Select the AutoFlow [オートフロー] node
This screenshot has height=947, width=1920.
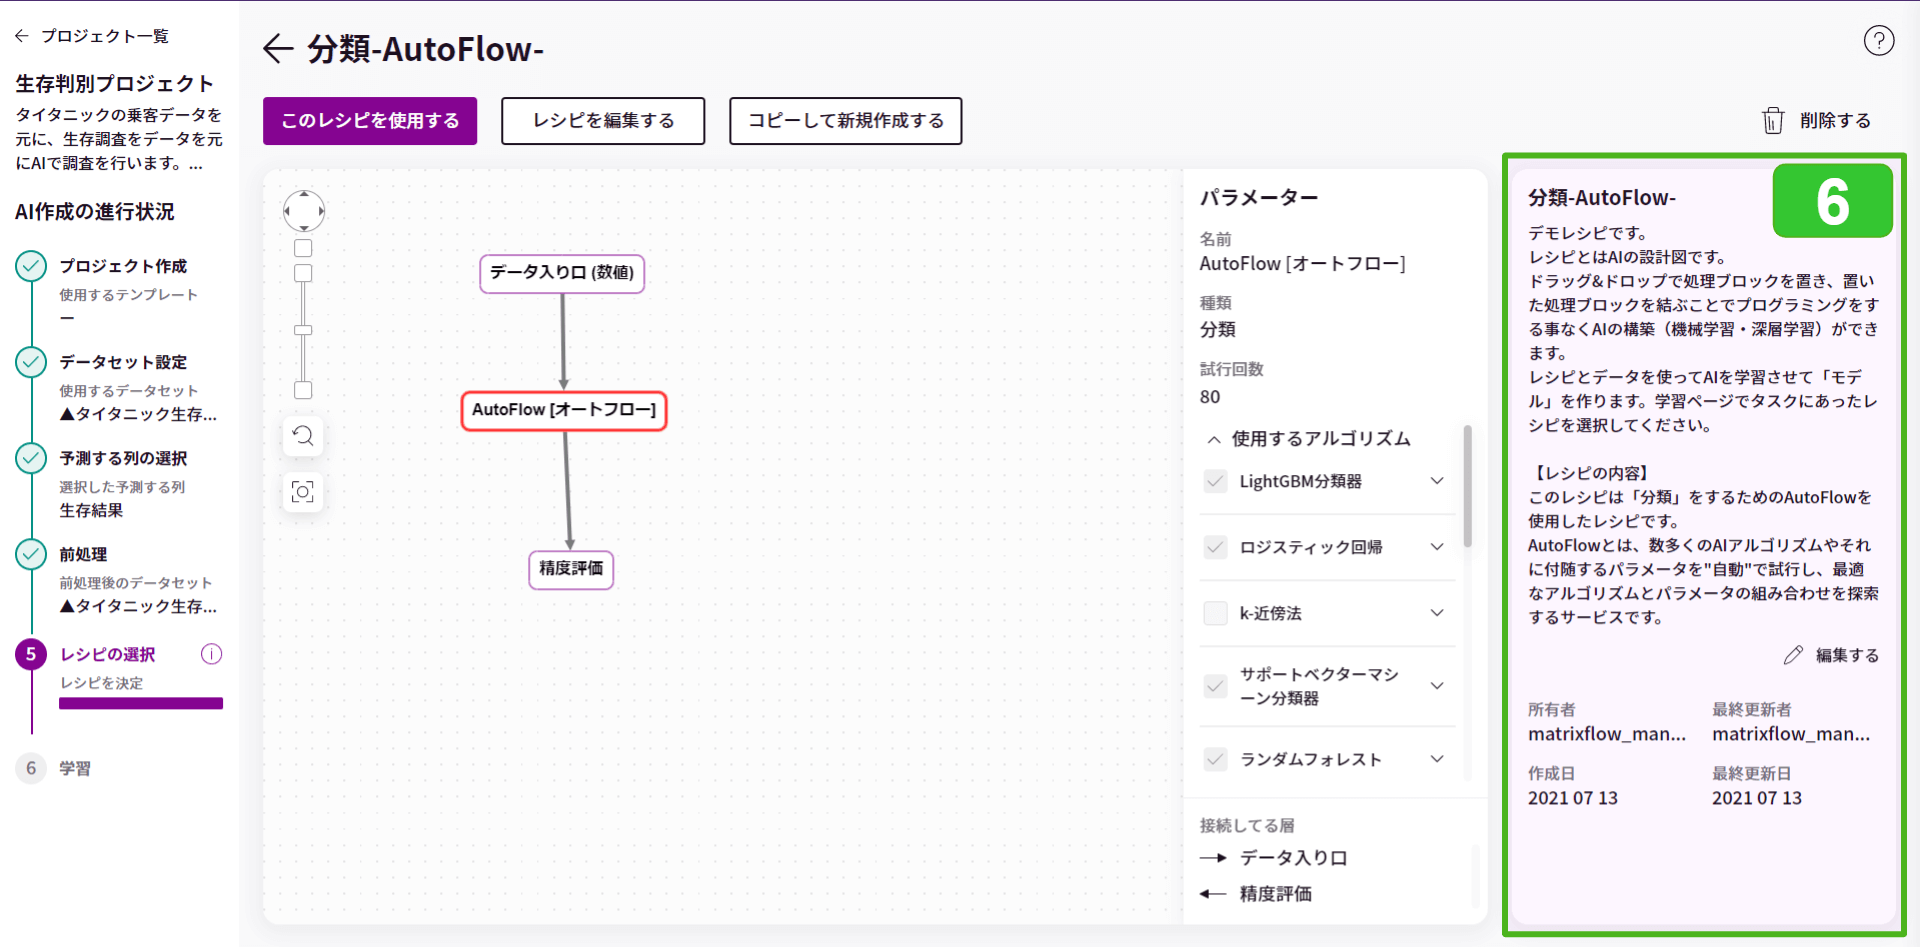pyautogui.click(x=564, y=410)
